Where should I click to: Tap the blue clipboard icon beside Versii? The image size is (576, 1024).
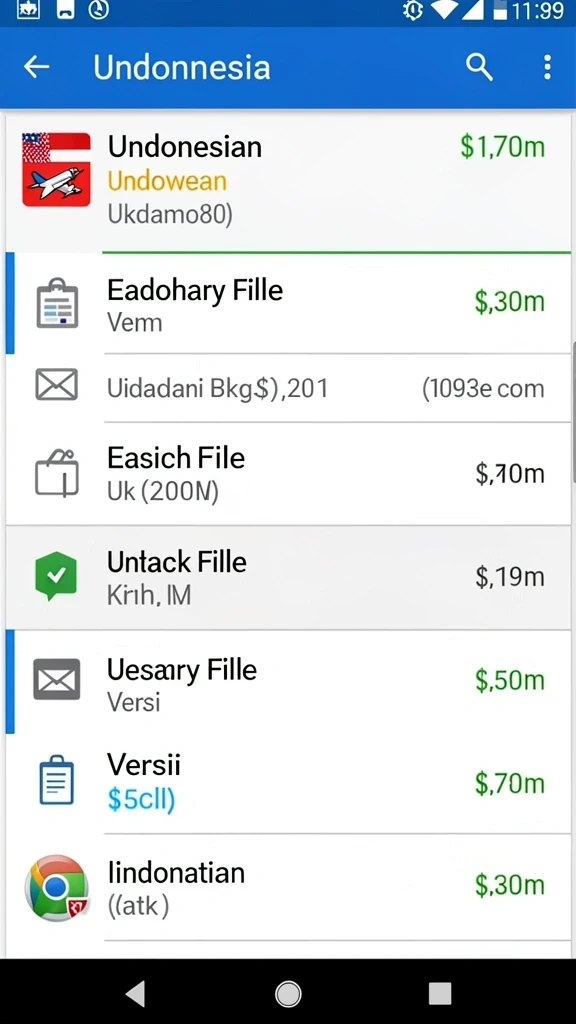57,780
